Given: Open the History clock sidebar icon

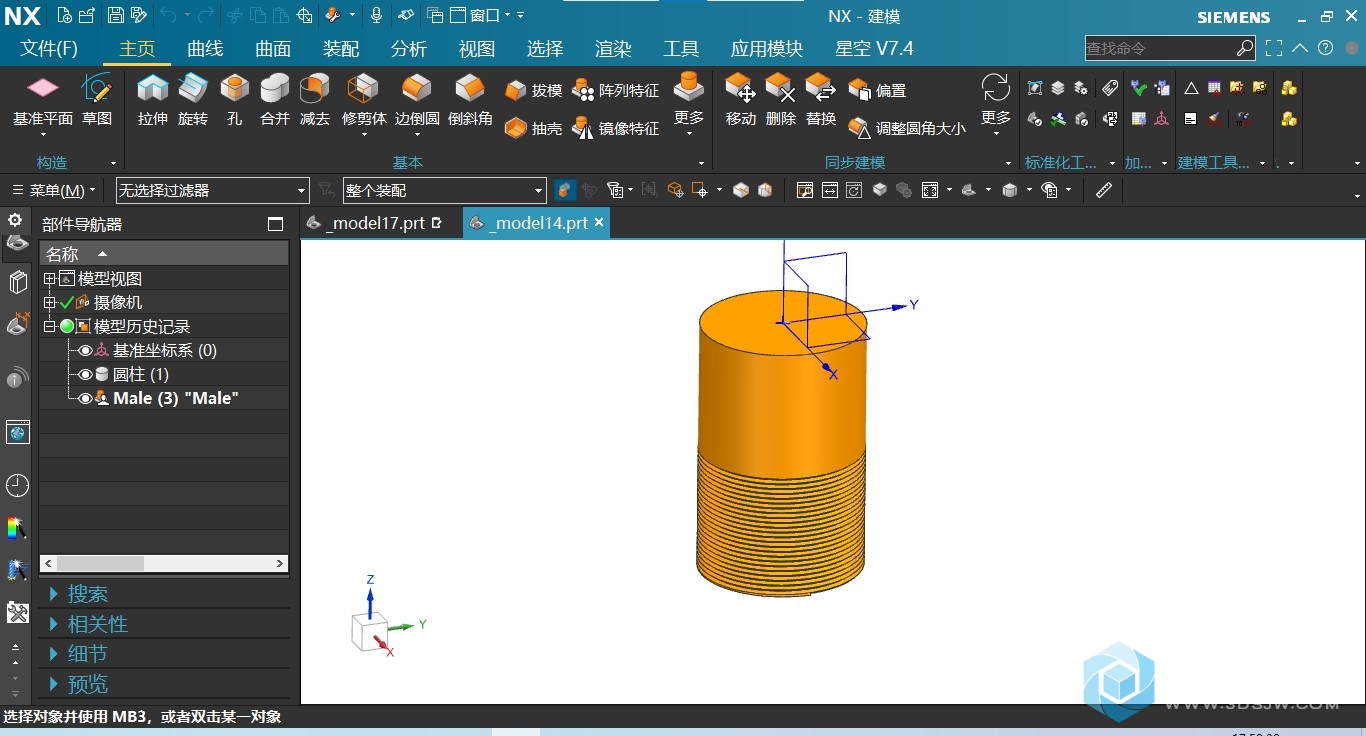Looking at the screenshot, I should click(x=17, y=486).
